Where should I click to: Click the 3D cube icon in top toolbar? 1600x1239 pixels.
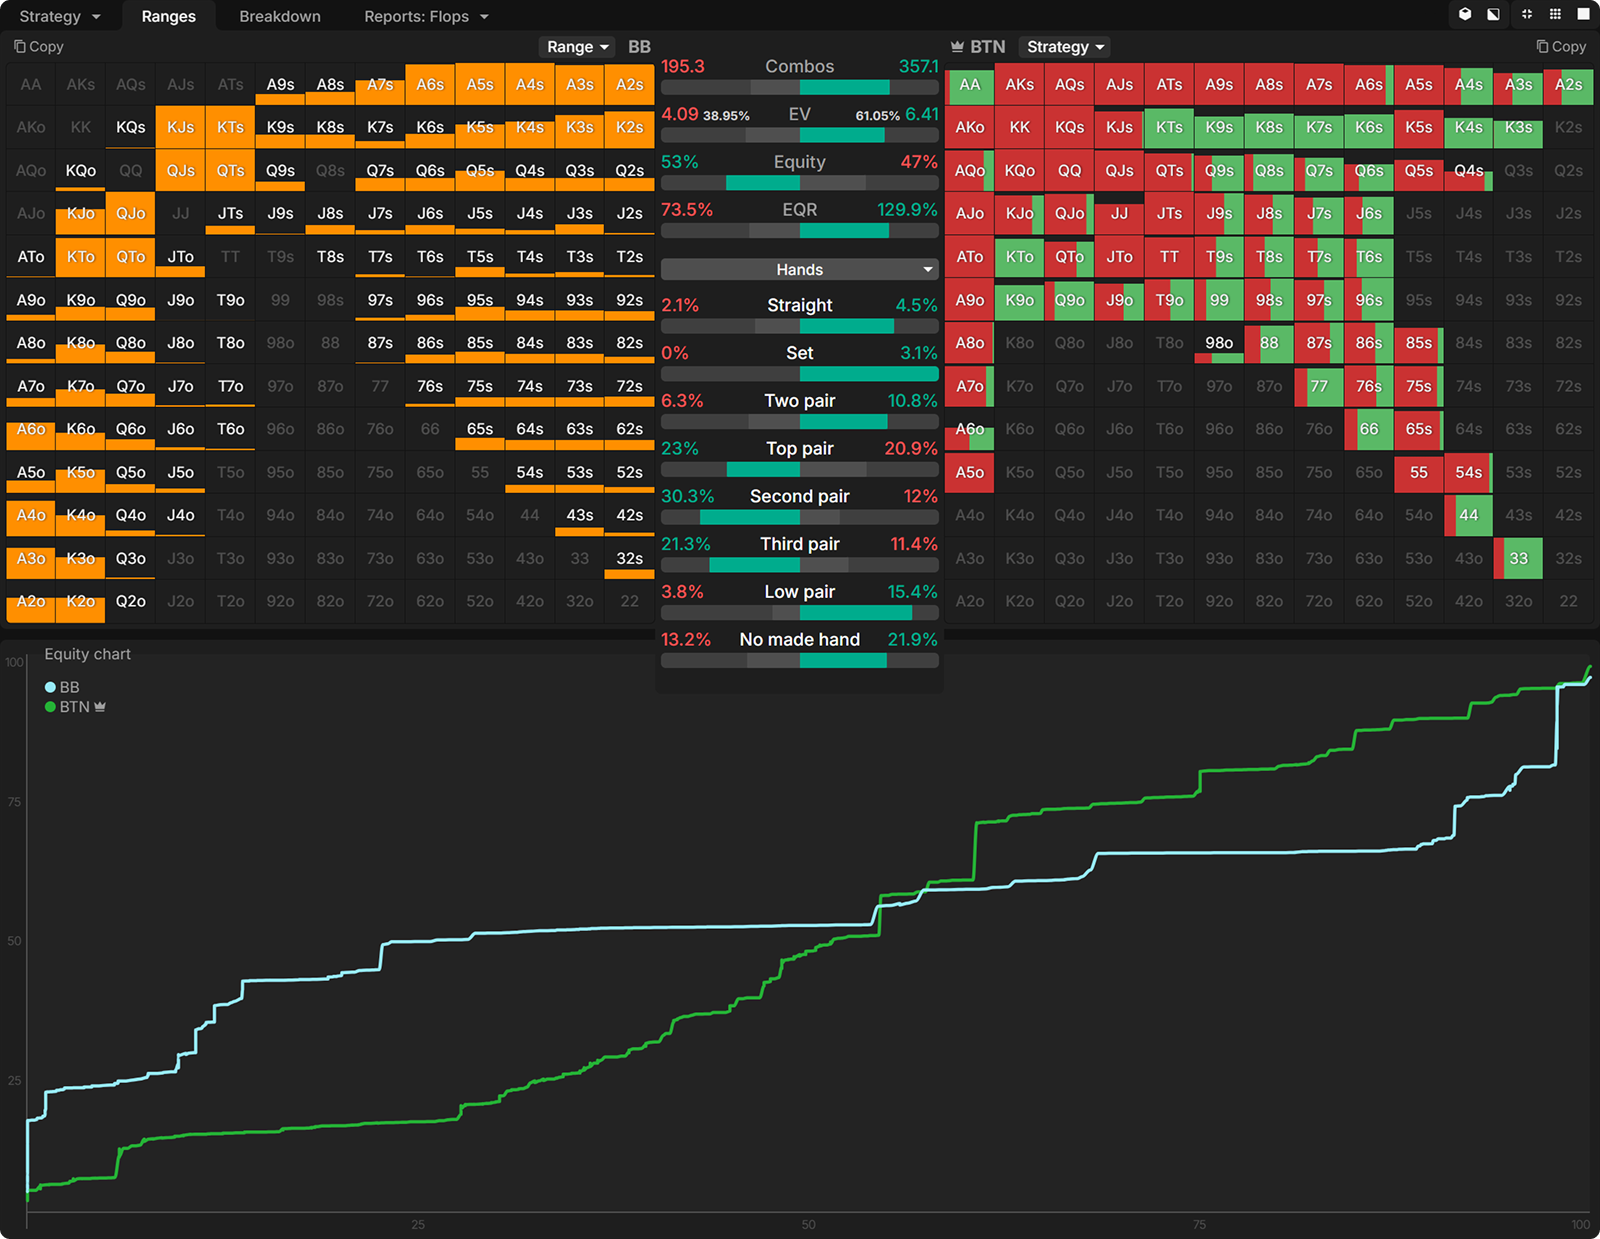(x=1465, y=15)
